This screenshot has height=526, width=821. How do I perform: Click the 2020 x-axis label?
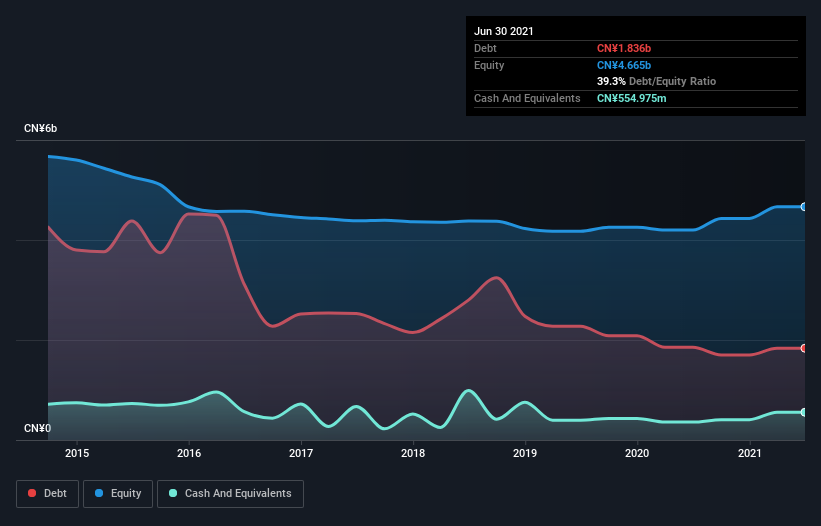[x=637, y=453]
